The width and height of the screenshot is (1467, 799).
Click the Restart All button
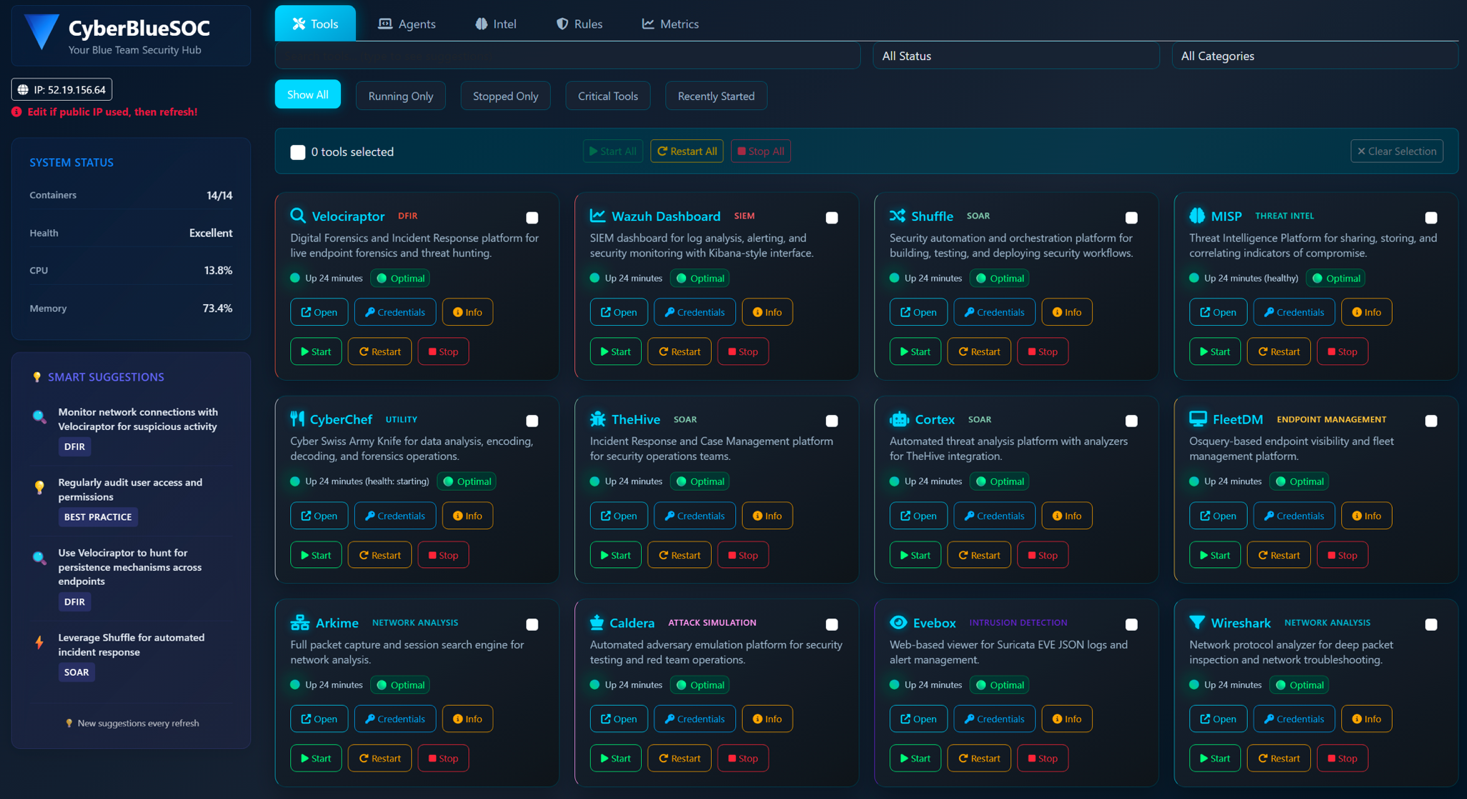pyautogui.click(x=687, y=151)
